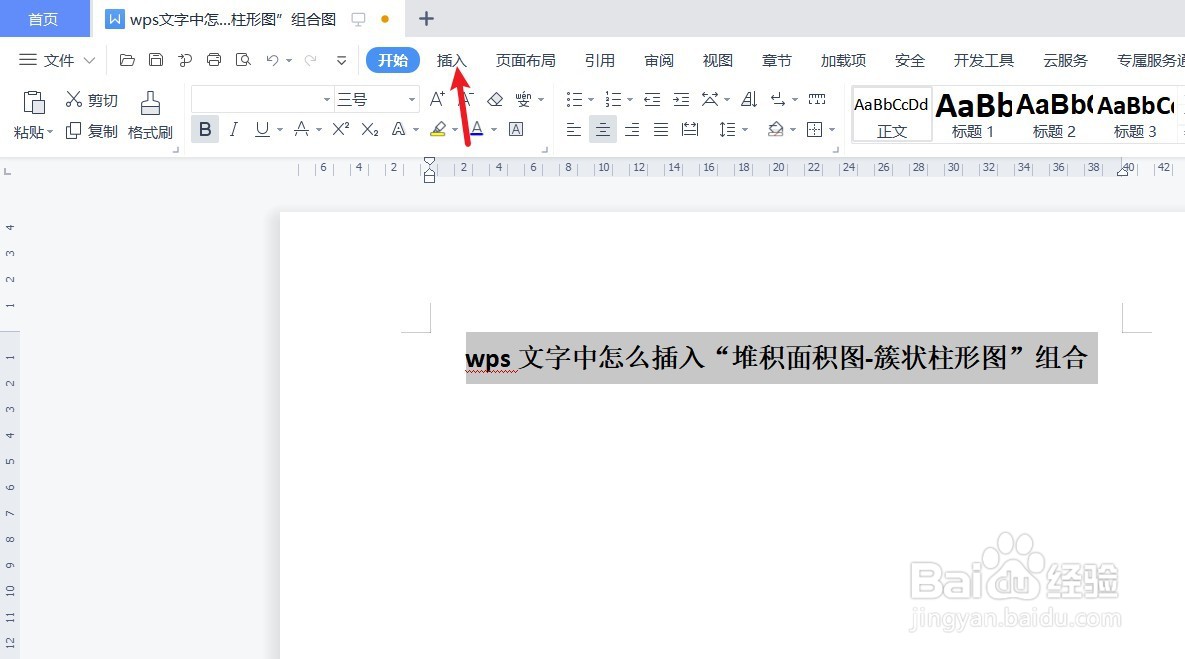Image resolution: width=1185 pixels, height=659 pixels.
Task: Open the borders dropdown arrow
Action: tap(832, 130)
